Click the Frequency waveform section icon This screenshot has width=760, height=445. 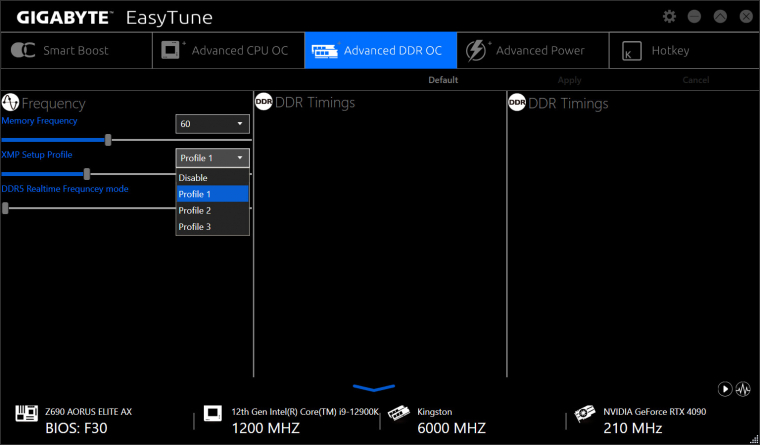[10, 103]
